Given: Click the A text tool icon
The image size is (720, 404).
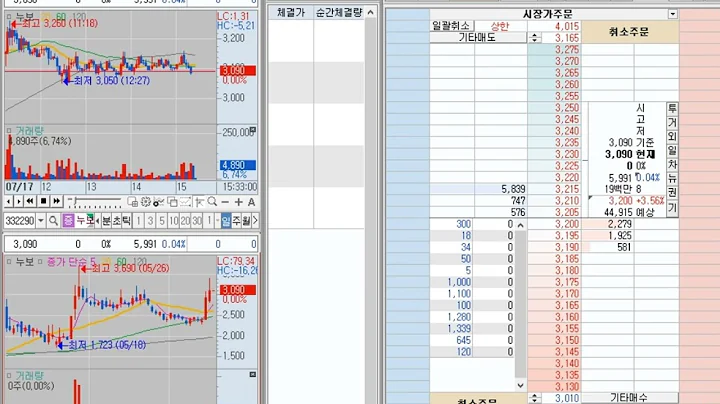Looking at the screenshot, I should [252, 202].
